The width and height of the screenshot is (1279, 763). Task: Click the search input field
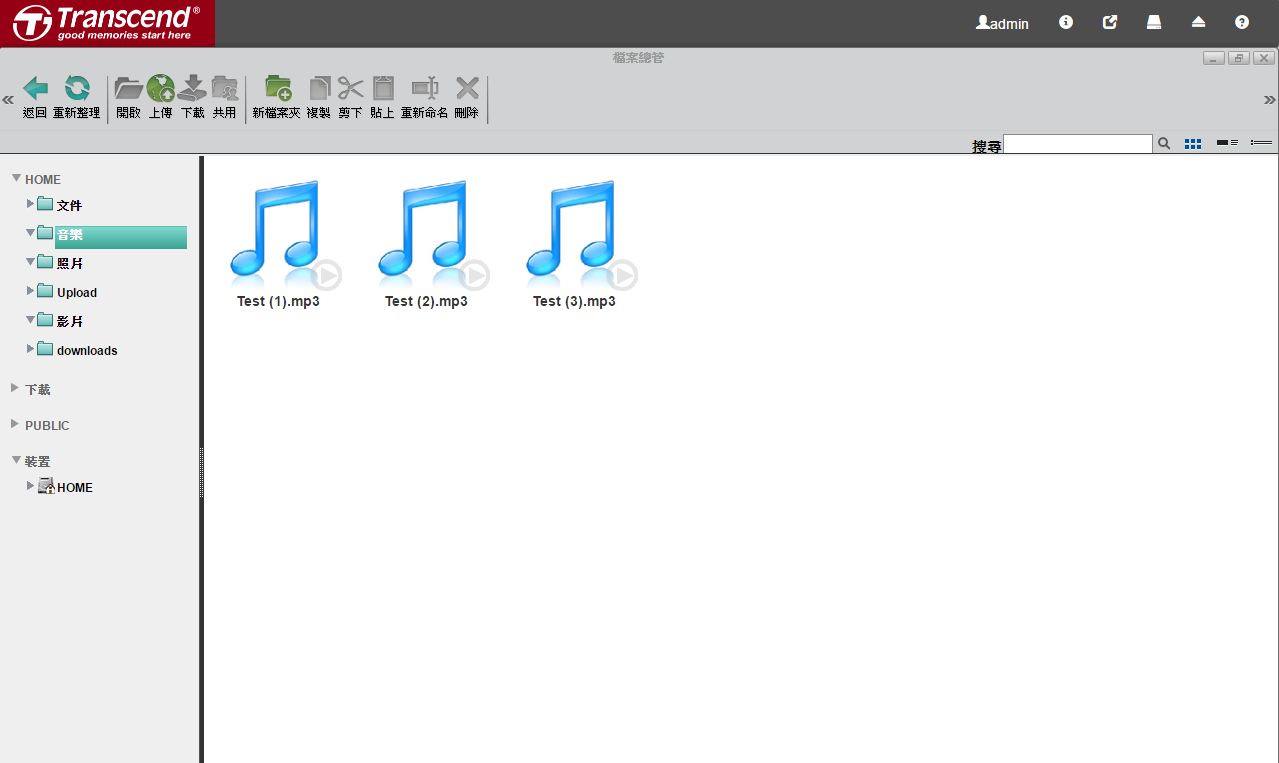coord(1078,144)
